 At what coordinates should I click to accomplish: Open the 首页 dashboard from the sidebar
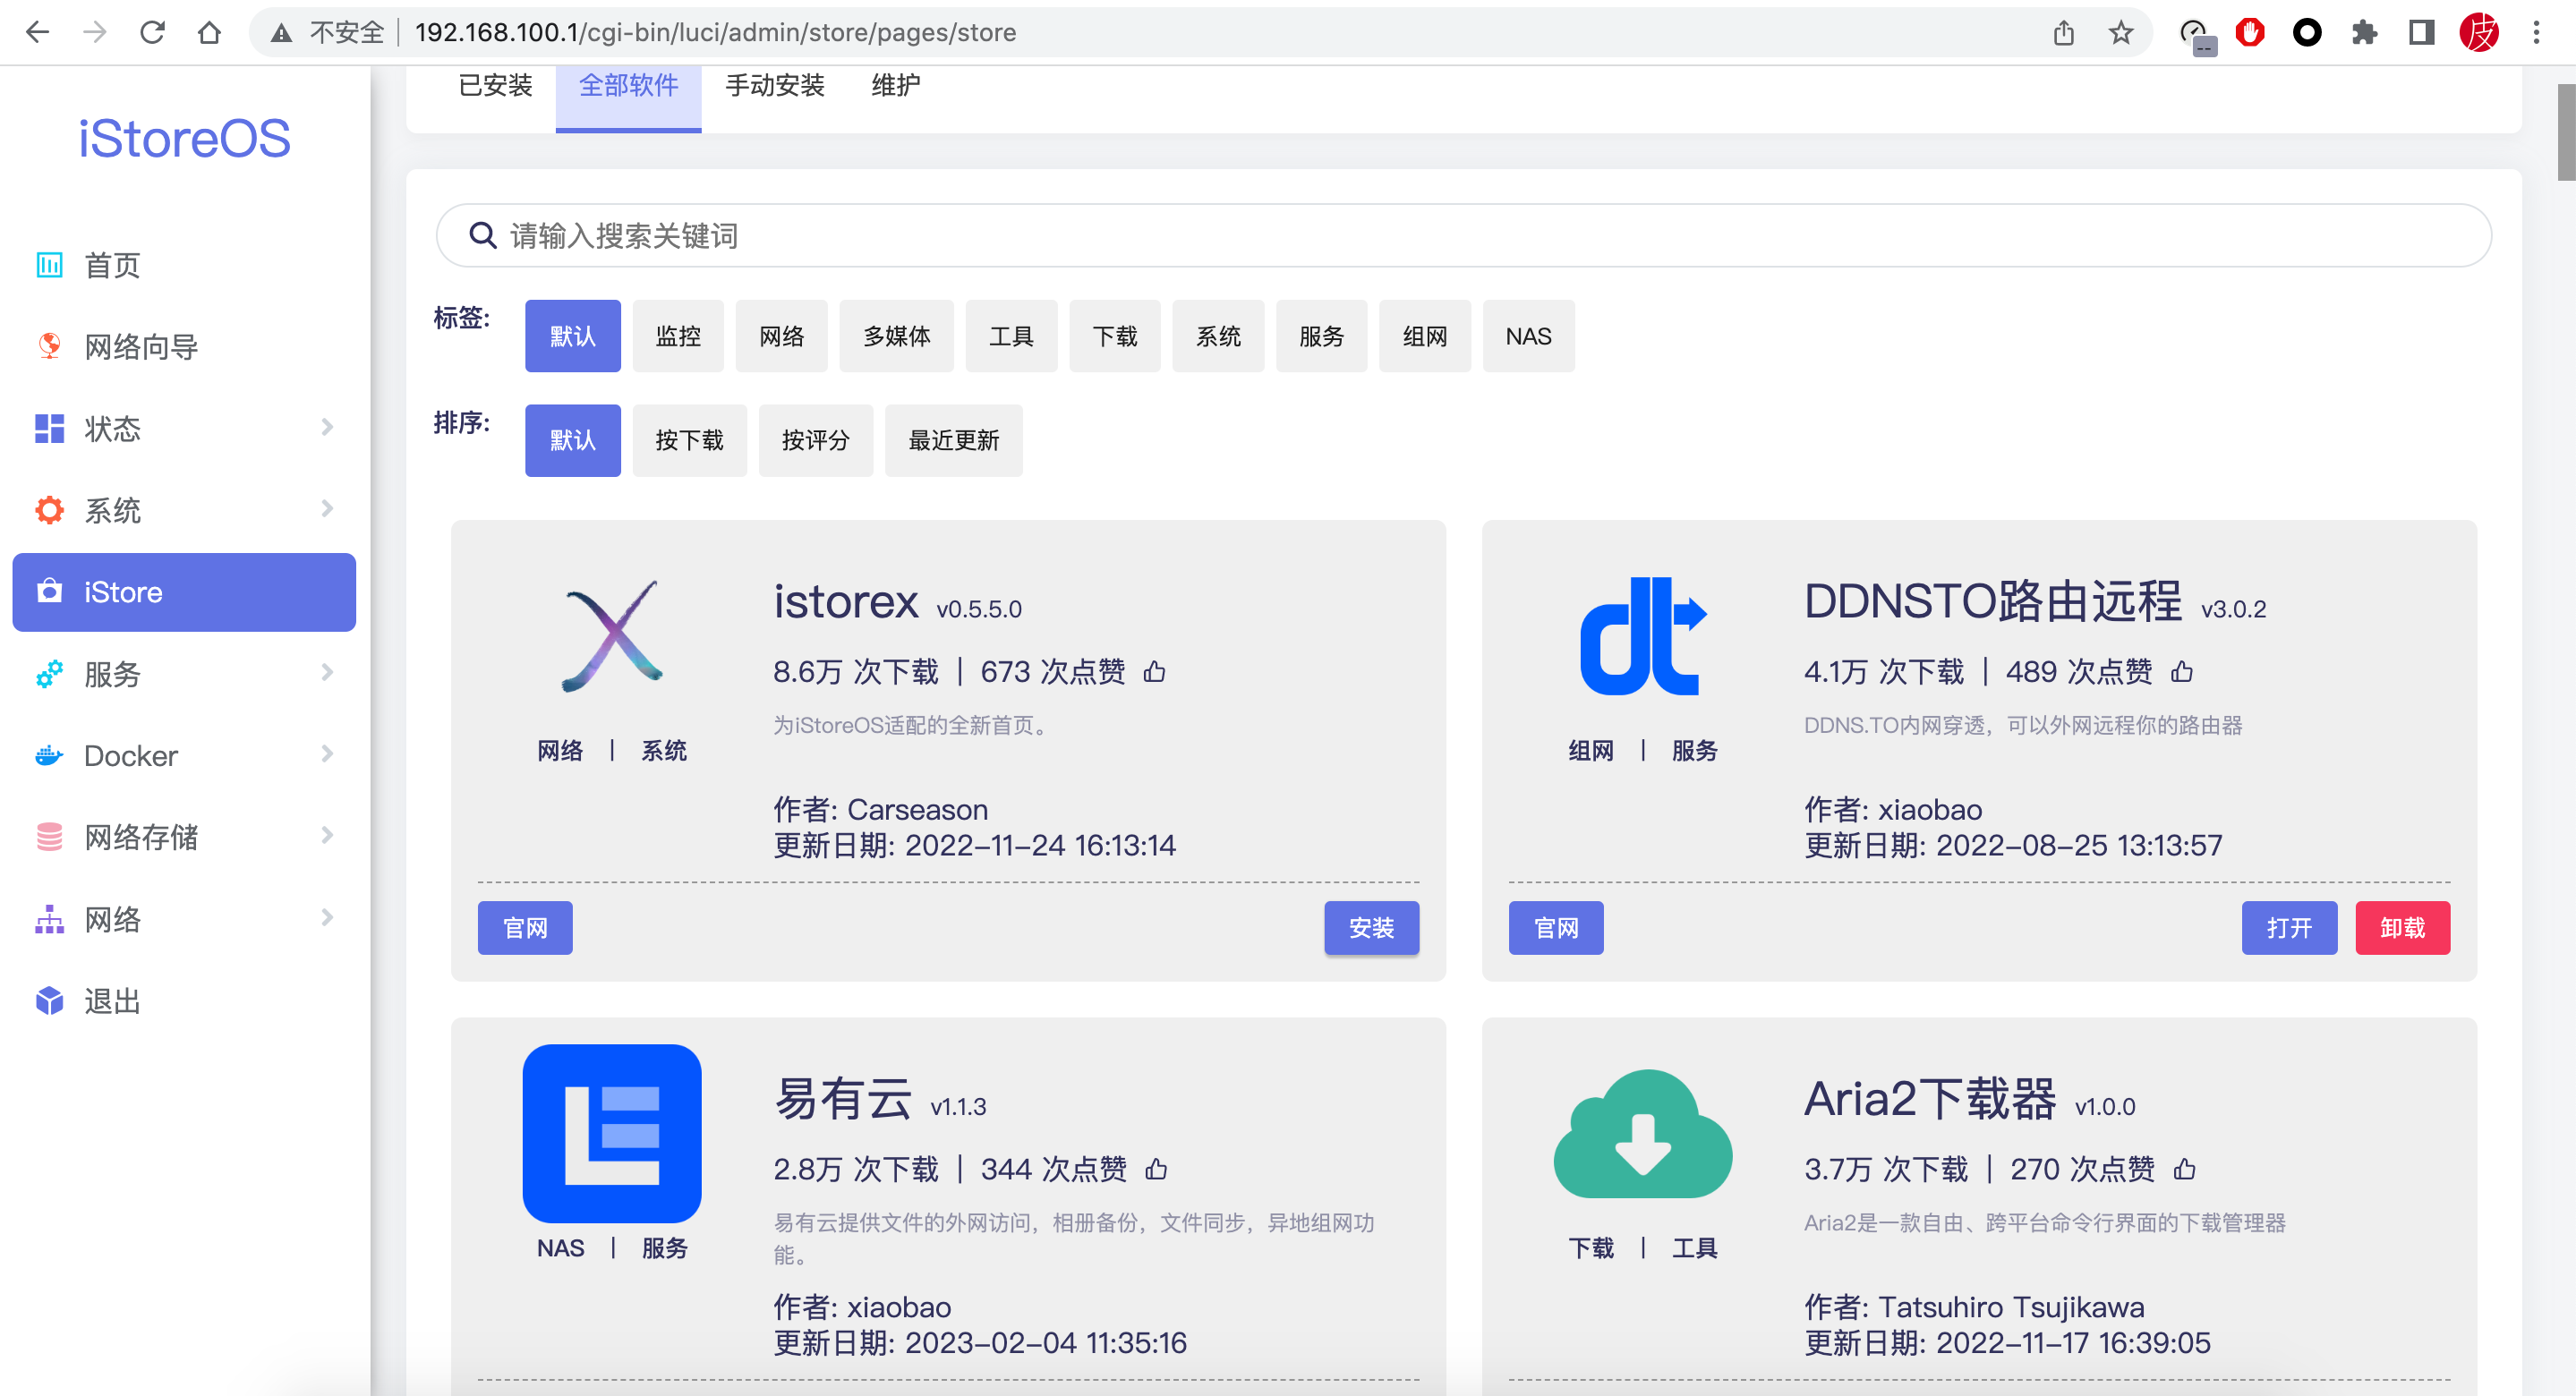[111, 265]
